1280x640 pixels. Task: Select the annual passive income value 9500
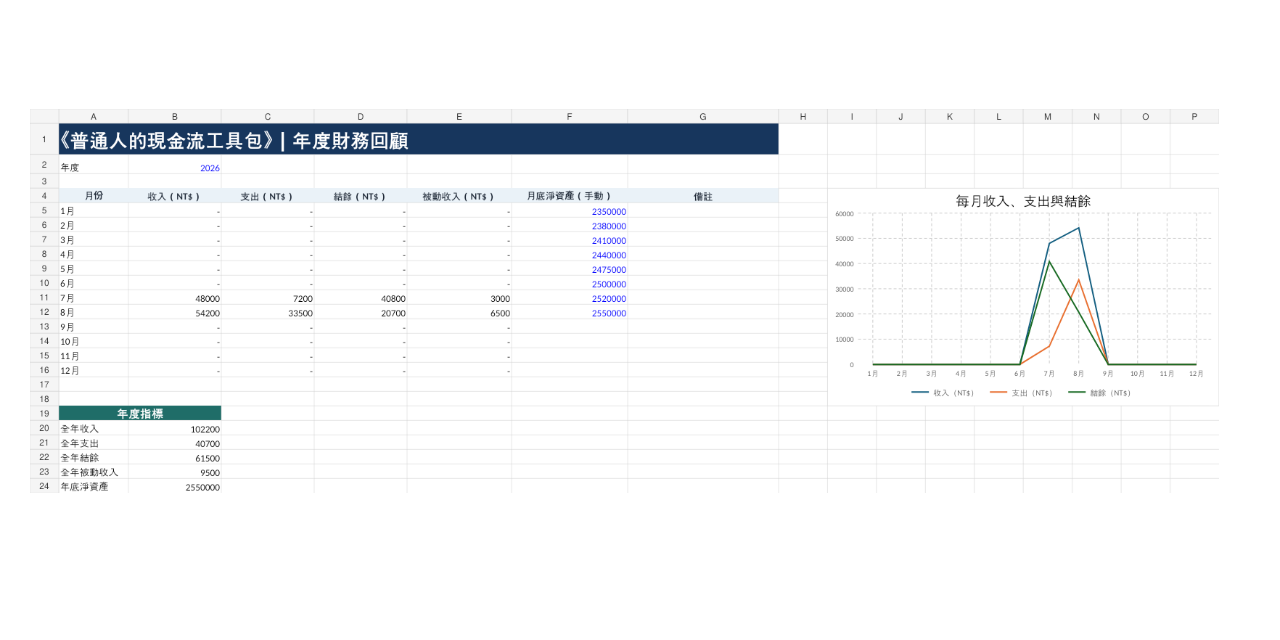tap(175, 472)
